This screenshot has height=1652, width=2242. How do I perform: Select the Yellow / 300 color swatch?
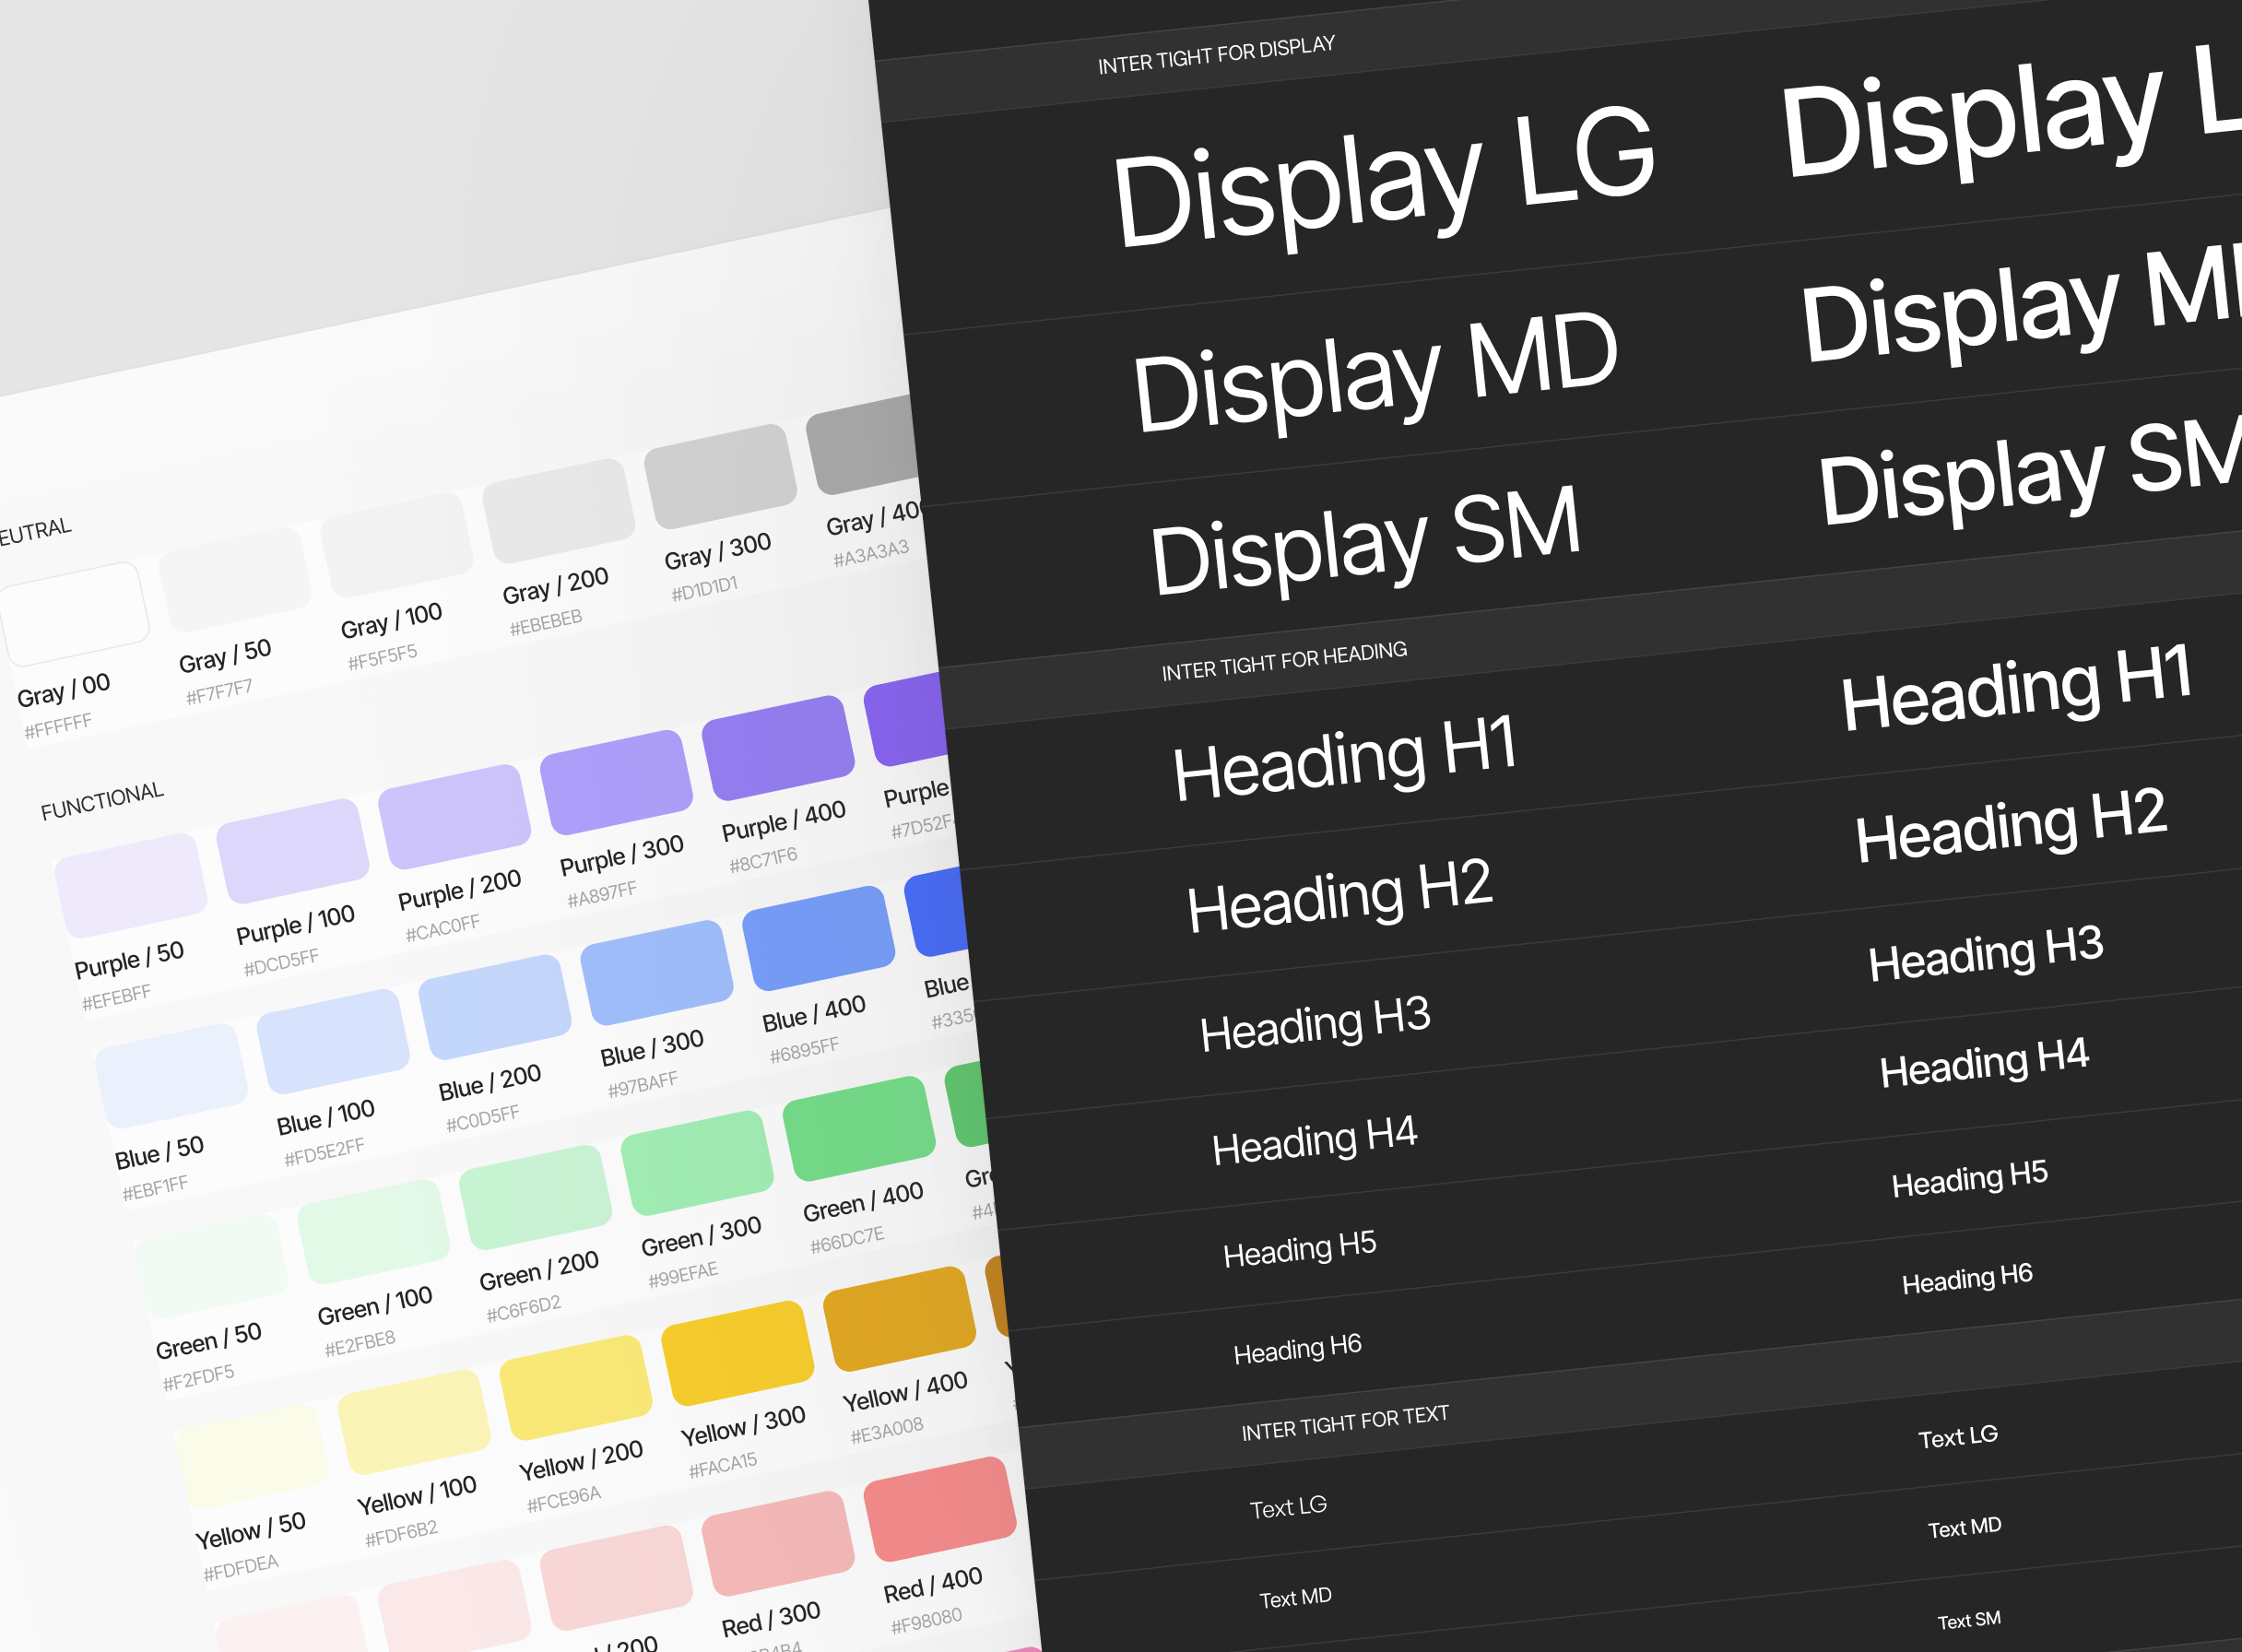[x=738, y=1353]
